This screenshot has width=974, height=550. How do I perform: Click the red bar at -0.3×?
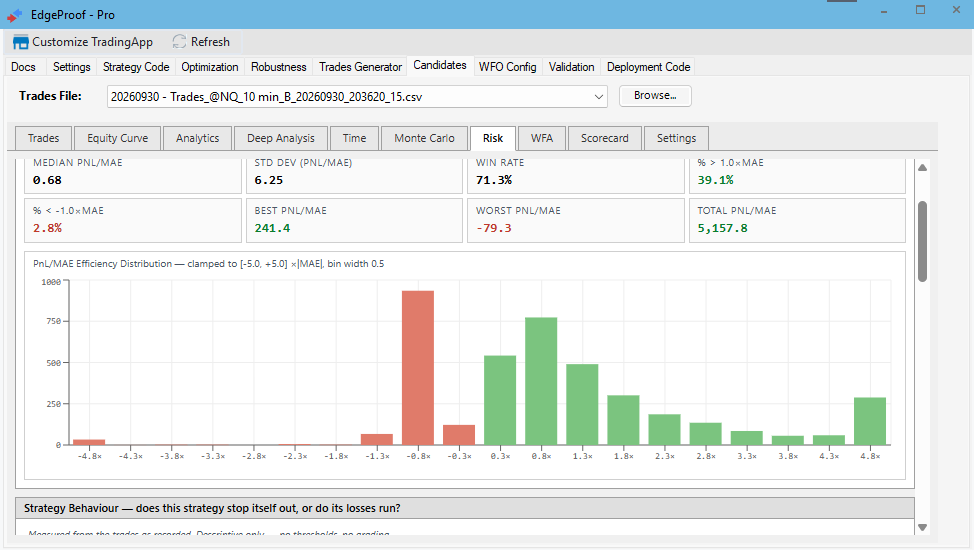(x=459, y=435)
